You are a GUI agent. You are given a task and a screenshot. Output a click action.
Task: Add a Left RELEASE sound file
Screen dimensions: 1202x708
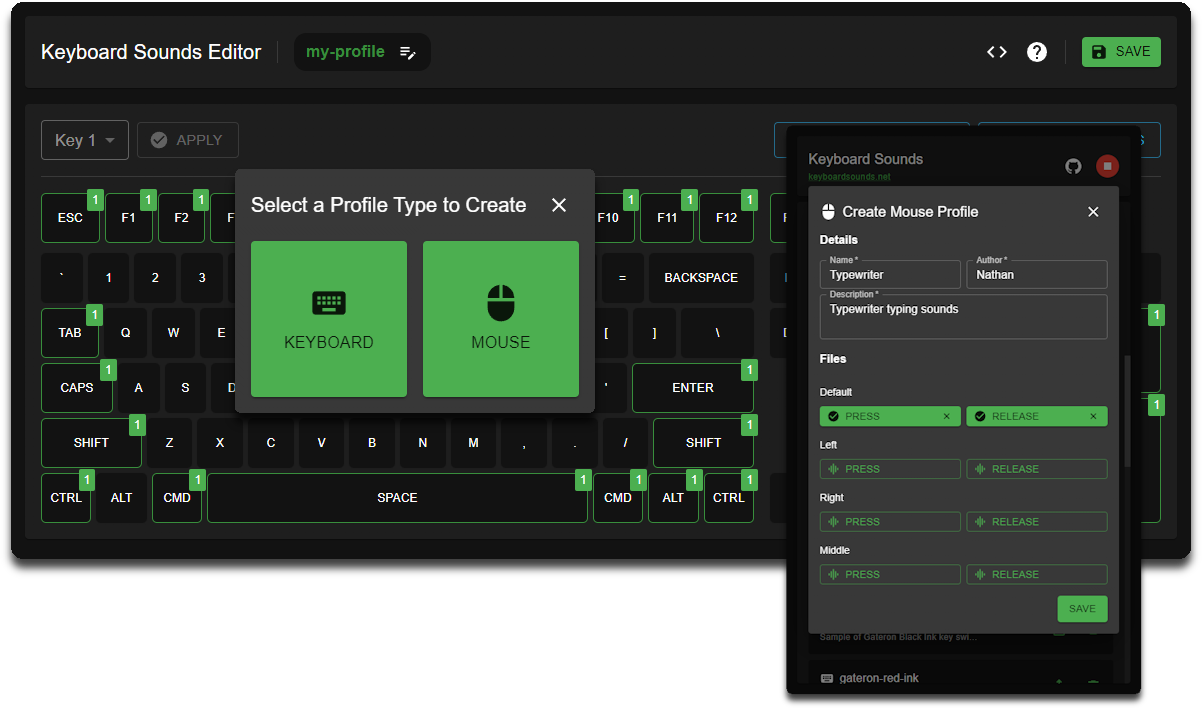click(1037, 469)
